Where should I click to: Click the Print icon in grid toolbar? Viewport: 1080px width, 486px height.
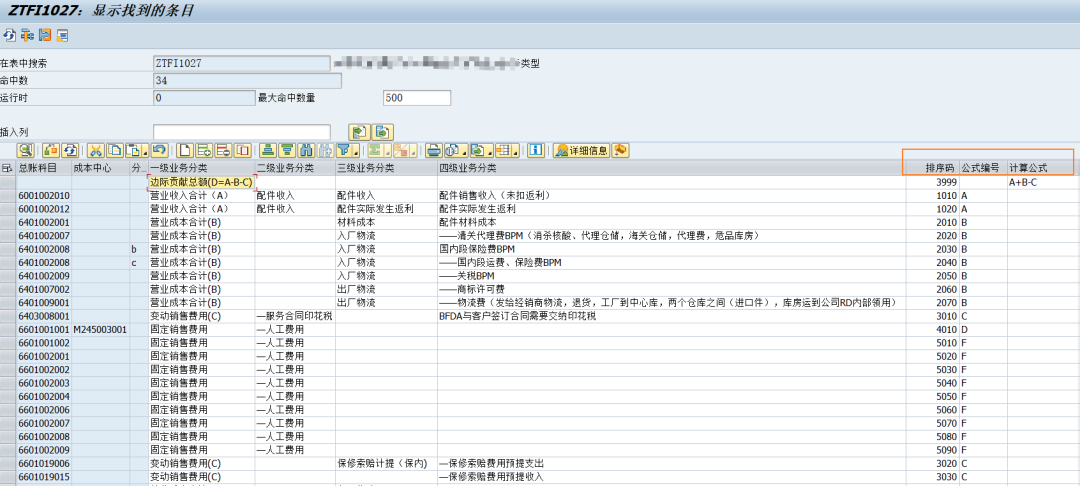pos(434,150)
